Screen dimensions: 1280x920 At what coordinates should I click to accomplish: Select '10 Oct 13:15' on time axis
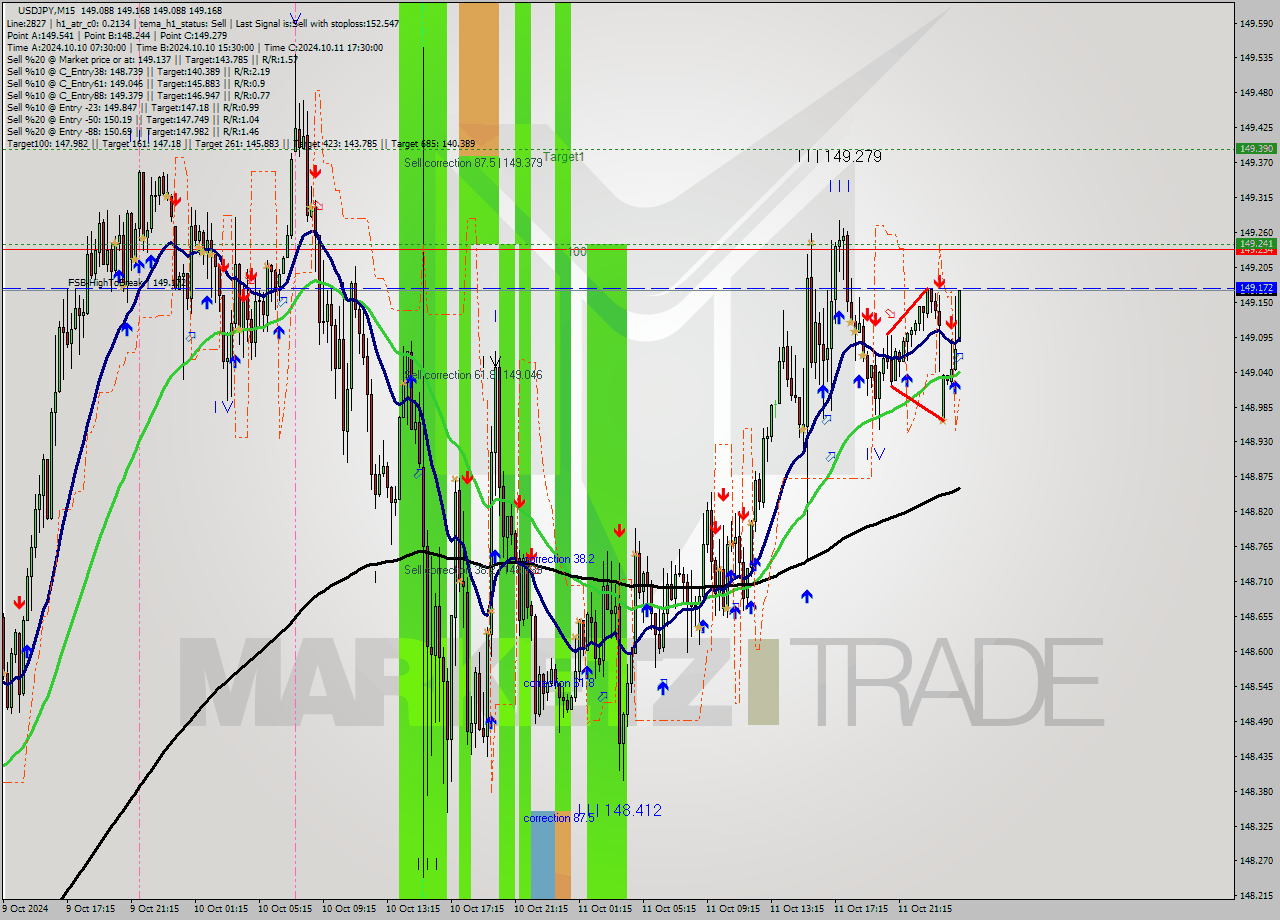click(x=413, y=909)
